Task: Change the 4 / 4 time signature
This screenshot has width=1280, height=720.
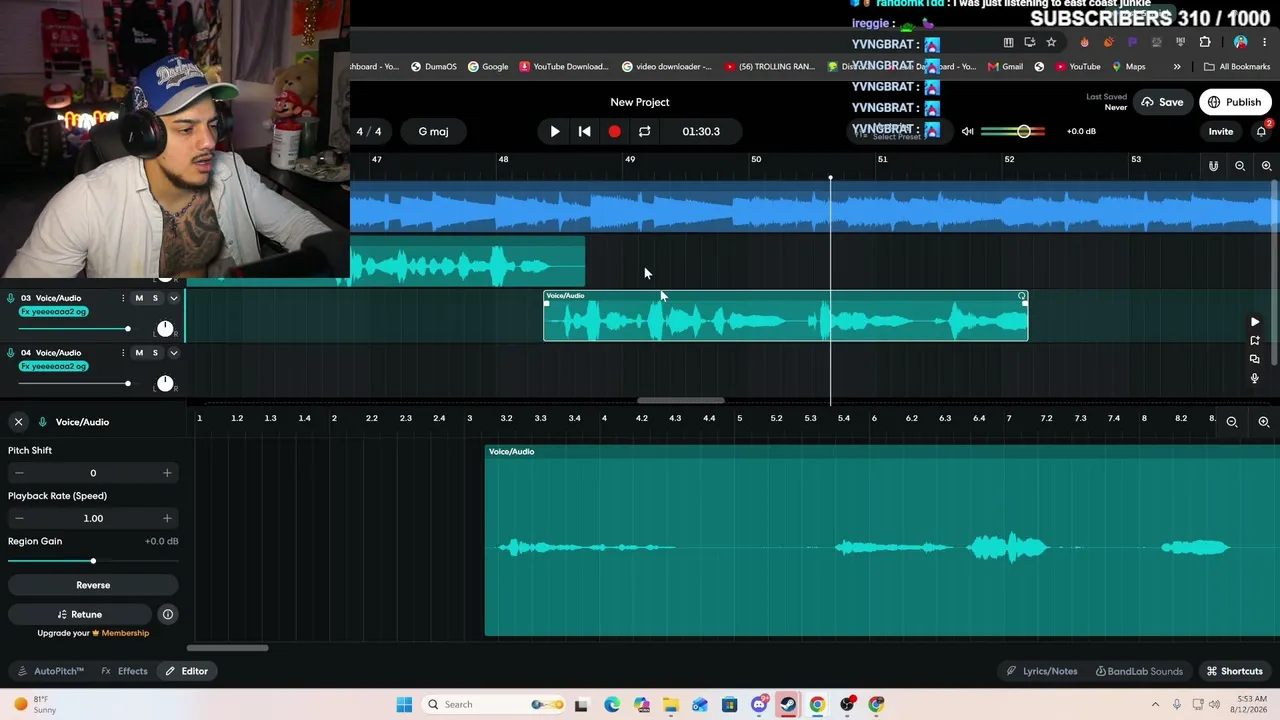Action: [369, 131]
